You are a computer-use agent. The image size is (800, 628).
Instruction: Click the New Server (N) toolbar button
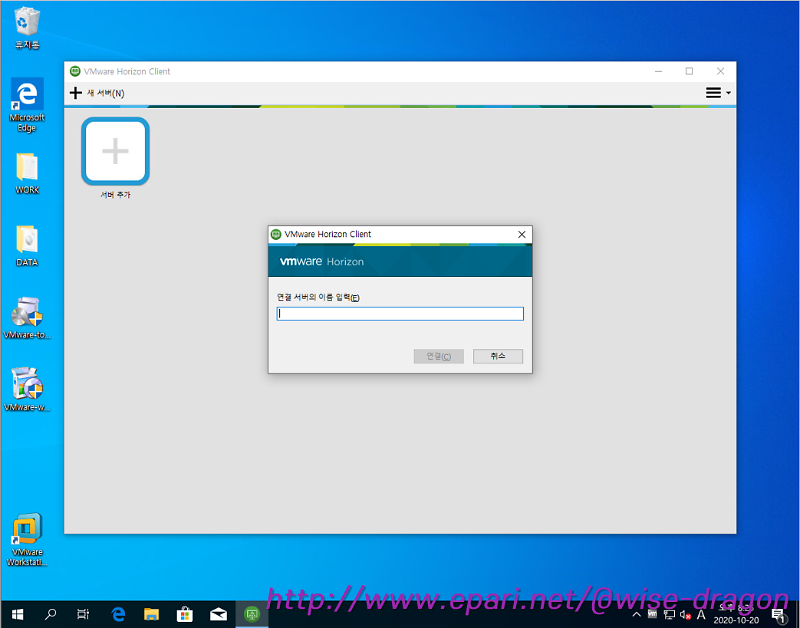coord(97,93)
